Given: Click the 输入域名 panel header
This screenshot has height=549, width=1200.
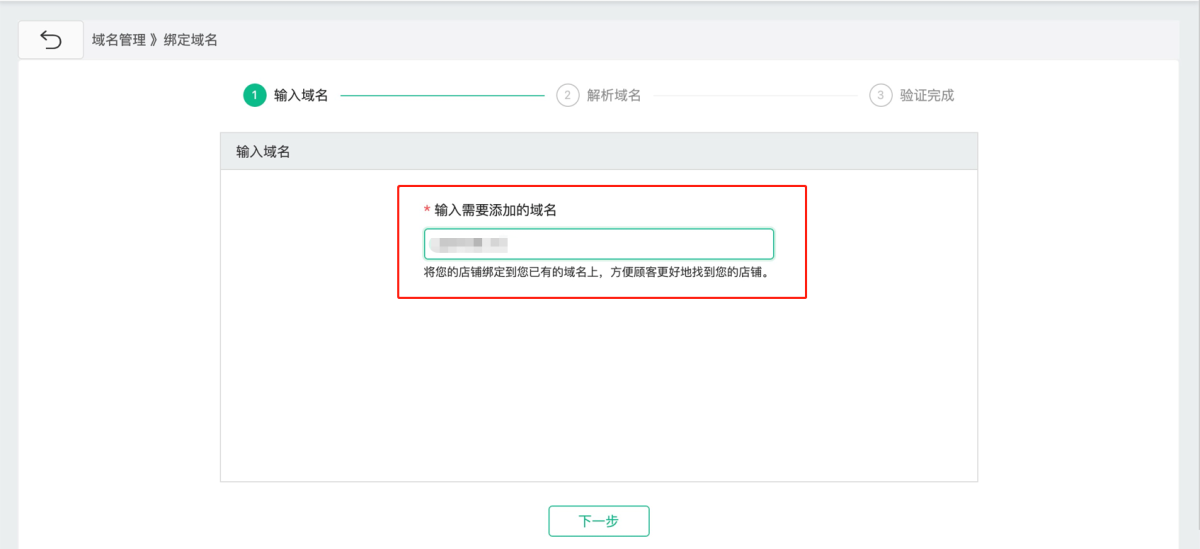Looking at the screenshot, I should point(598,151).
